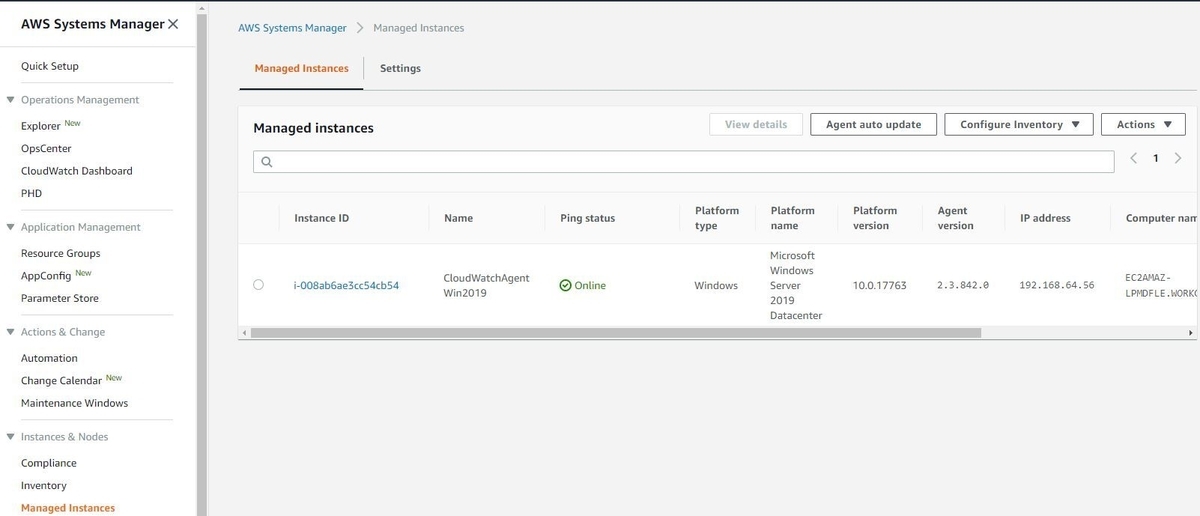Viewport: 1200px width, 516px height.
Task: Go to previous page arrow
Action: 1134,158
